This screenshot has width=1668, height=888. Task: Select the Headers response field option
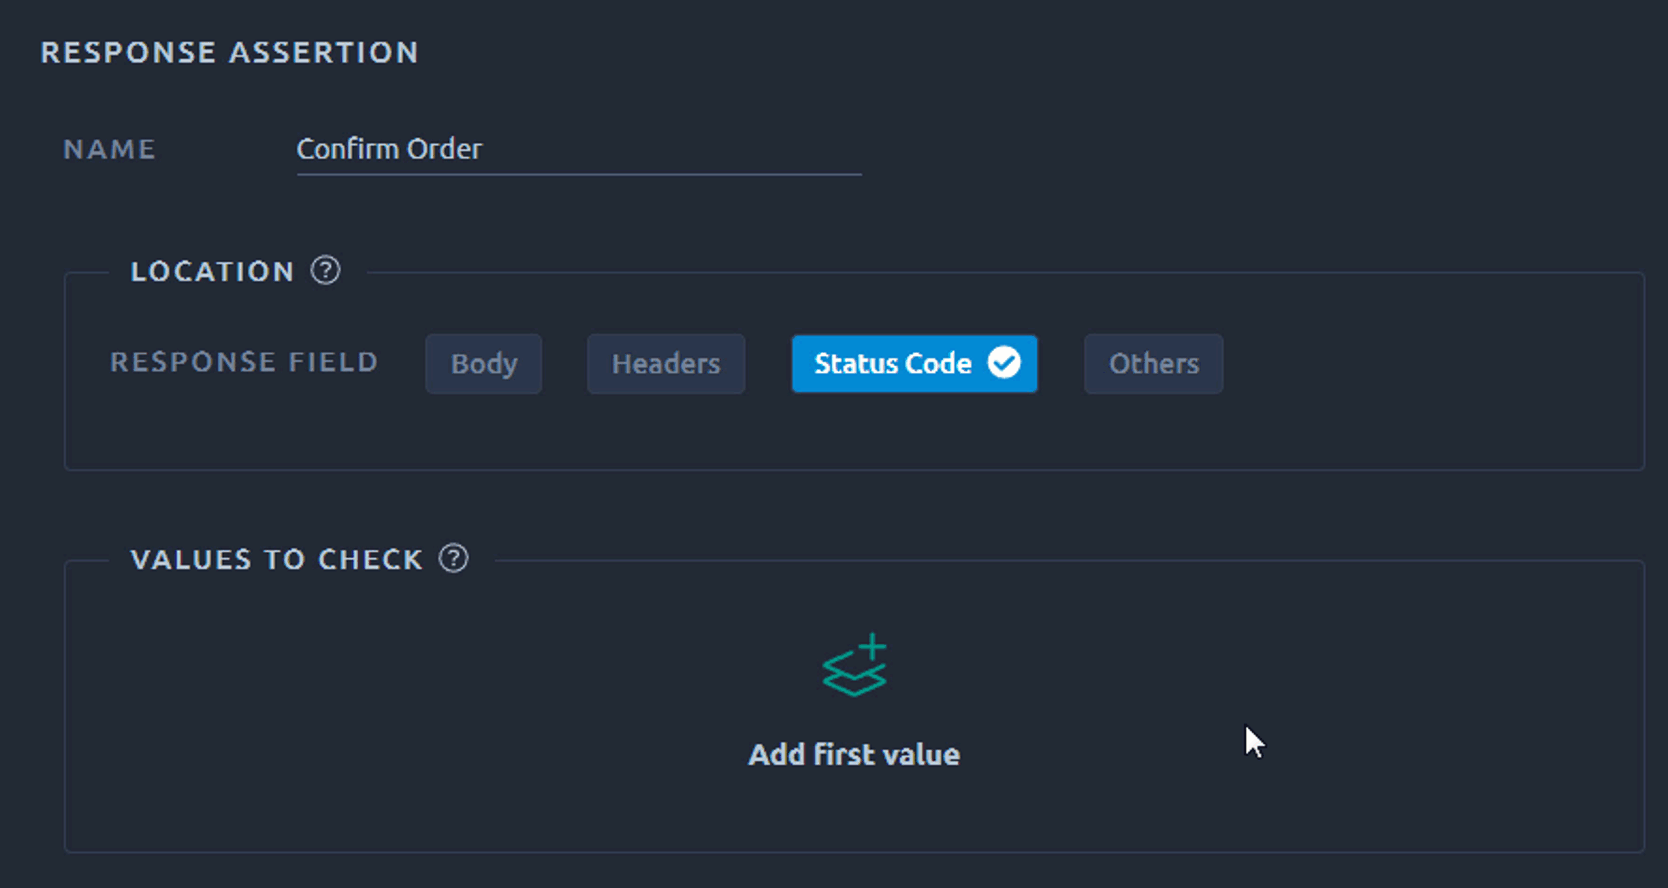(666, 363)
